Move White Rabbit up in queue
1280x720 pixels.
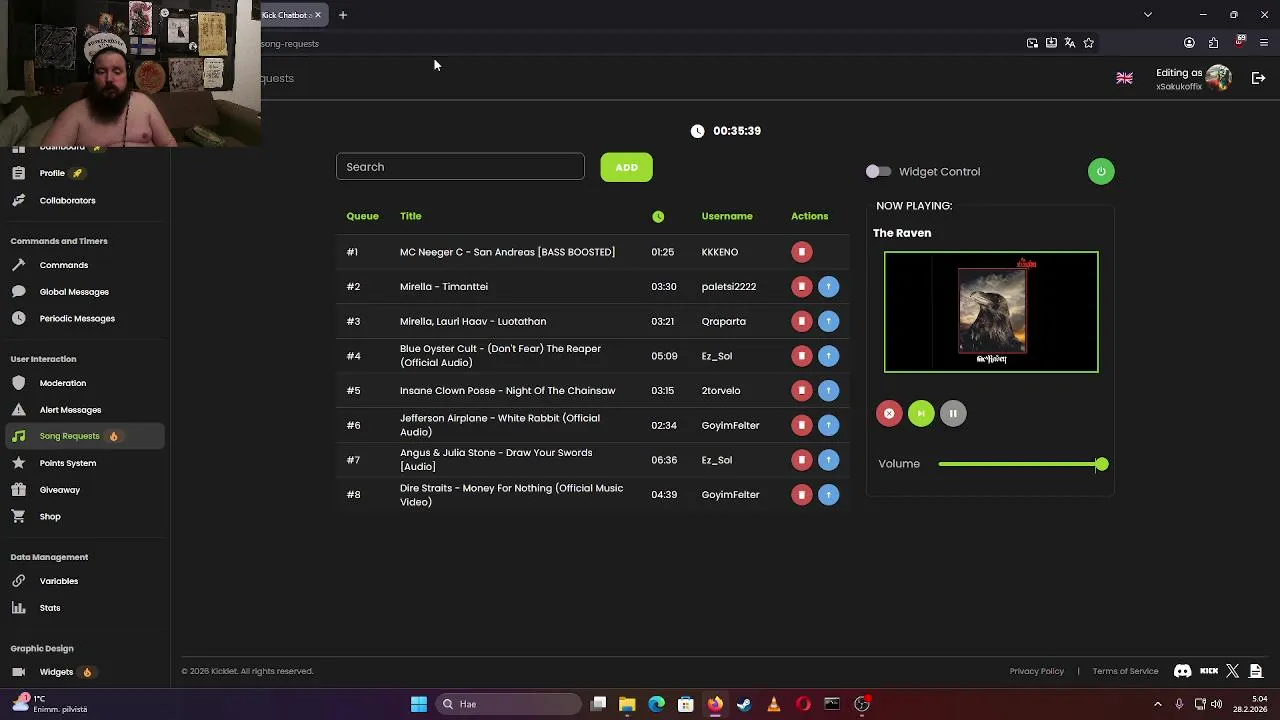pyautogui.click(x=828, y=425)
